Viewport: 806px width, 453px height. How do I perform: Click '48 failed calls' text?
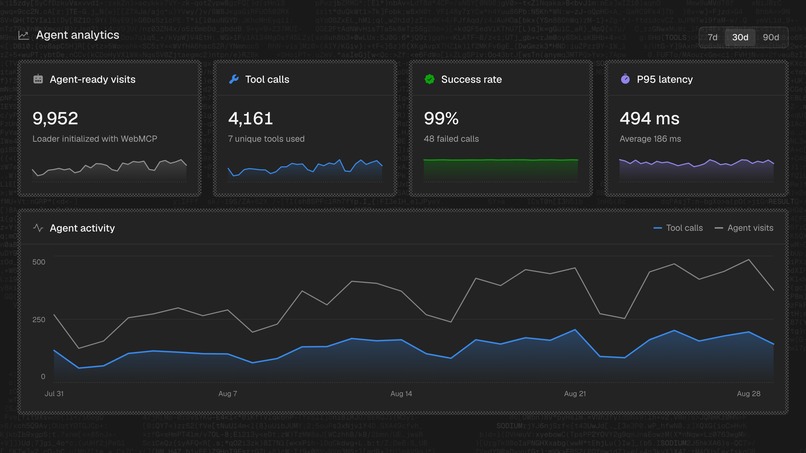point(451,139)
